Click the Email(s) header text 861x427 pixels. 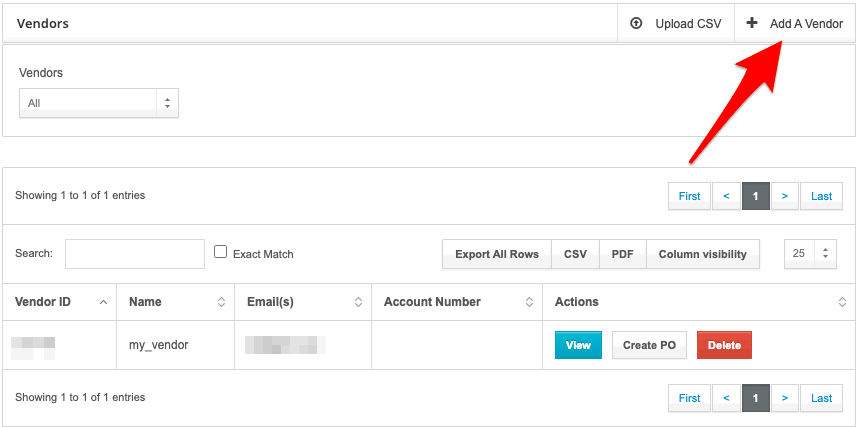click(x=270, y=302)
